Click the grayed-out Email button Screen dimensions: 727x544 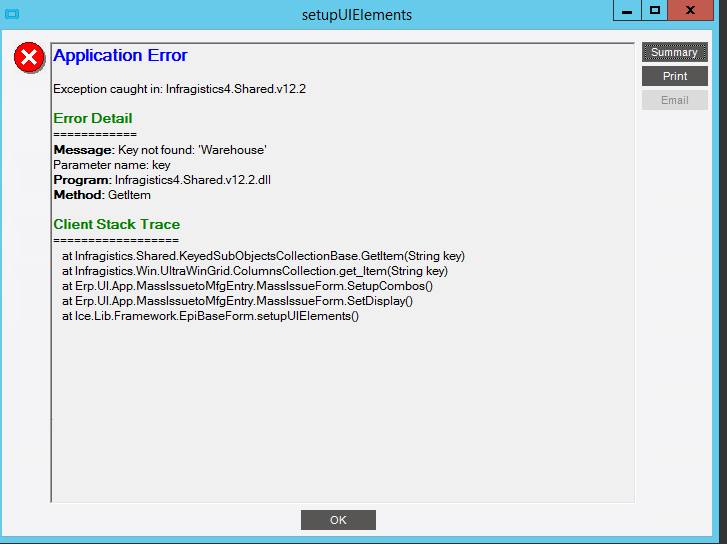coord(675,100)
